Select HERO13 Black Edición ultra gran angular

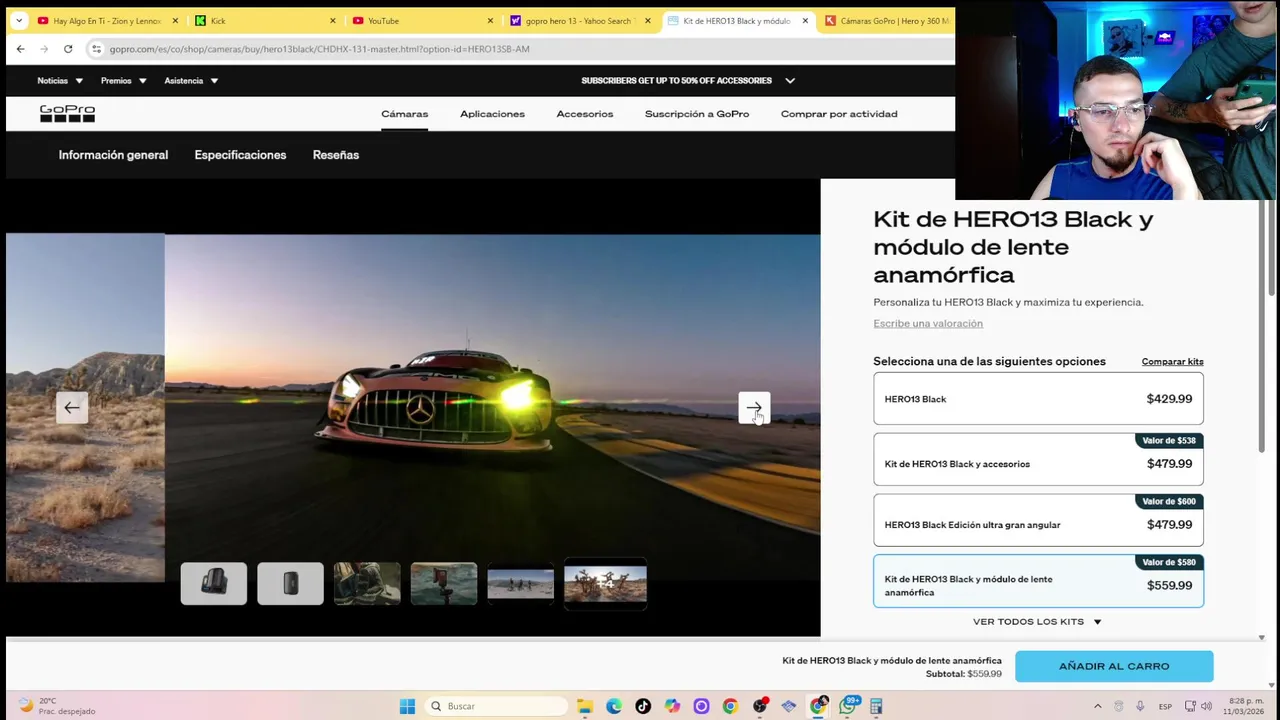[x=1038, y=520]
